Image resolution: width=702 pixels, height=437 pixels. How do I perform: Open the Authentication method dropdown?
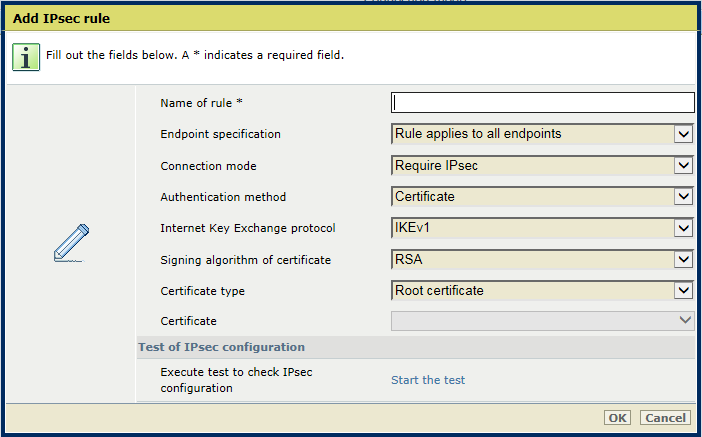[x=543, y=197]
